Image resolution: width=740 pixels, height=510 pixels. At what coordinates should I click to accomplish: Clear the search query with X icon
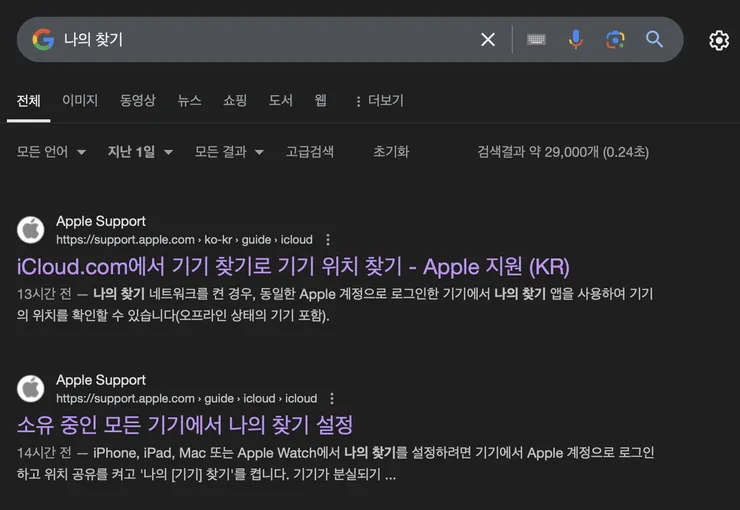tap(488, 39)
